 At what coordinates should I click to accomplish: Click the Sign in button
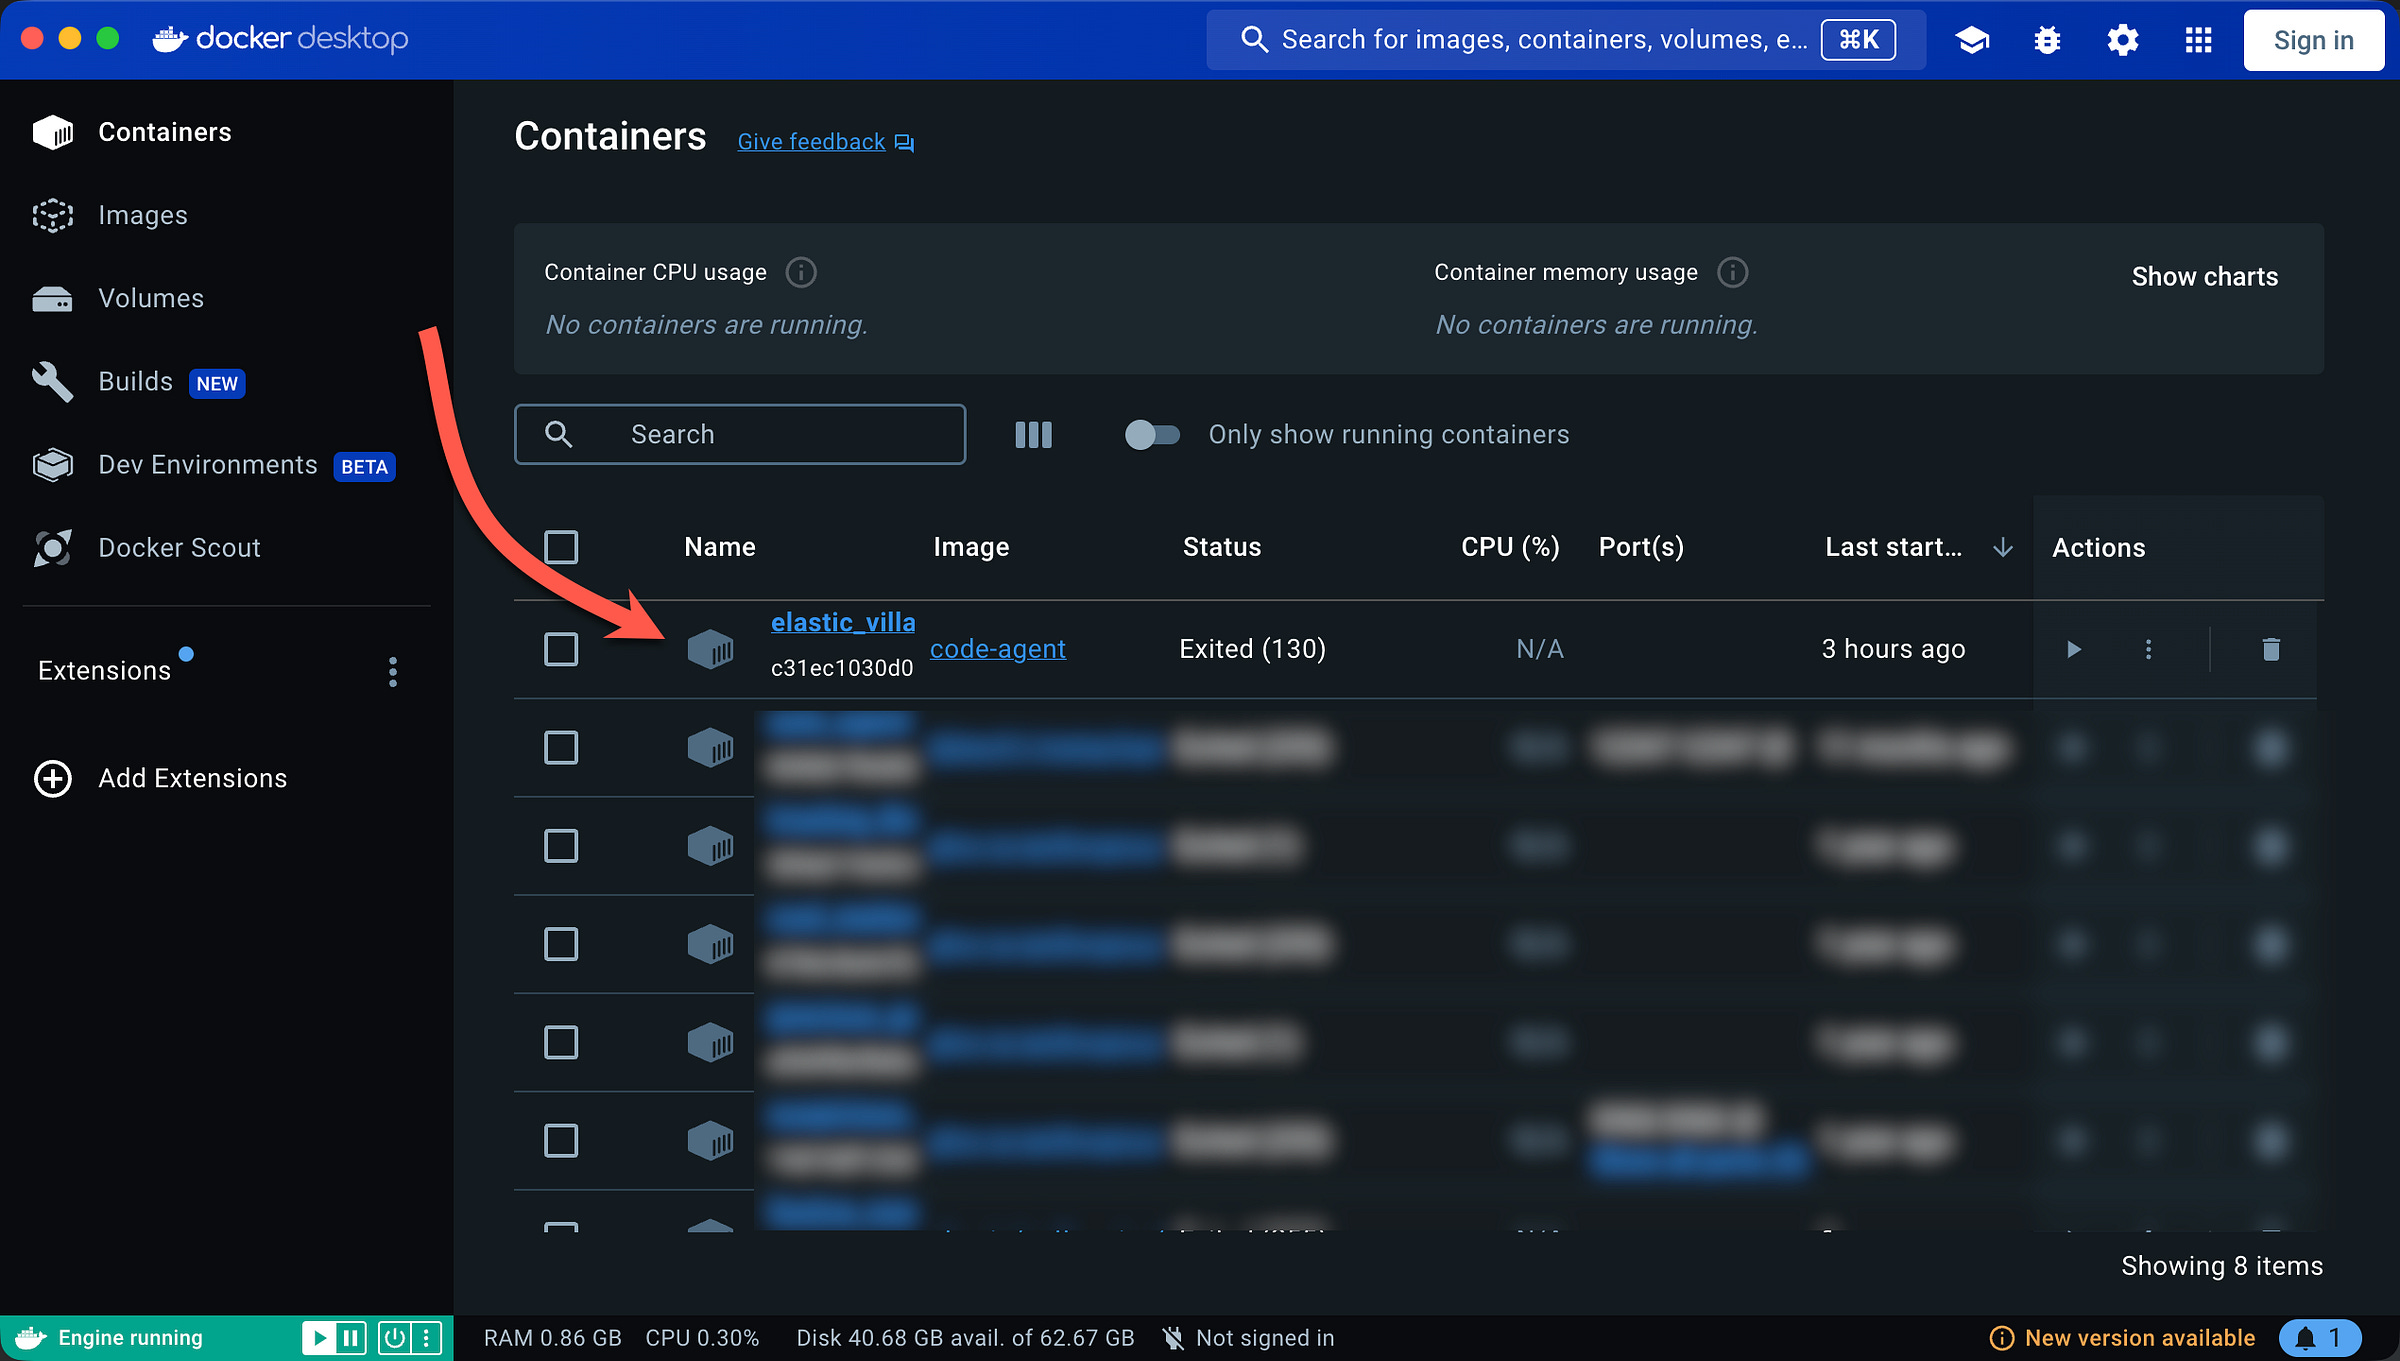2313,40
